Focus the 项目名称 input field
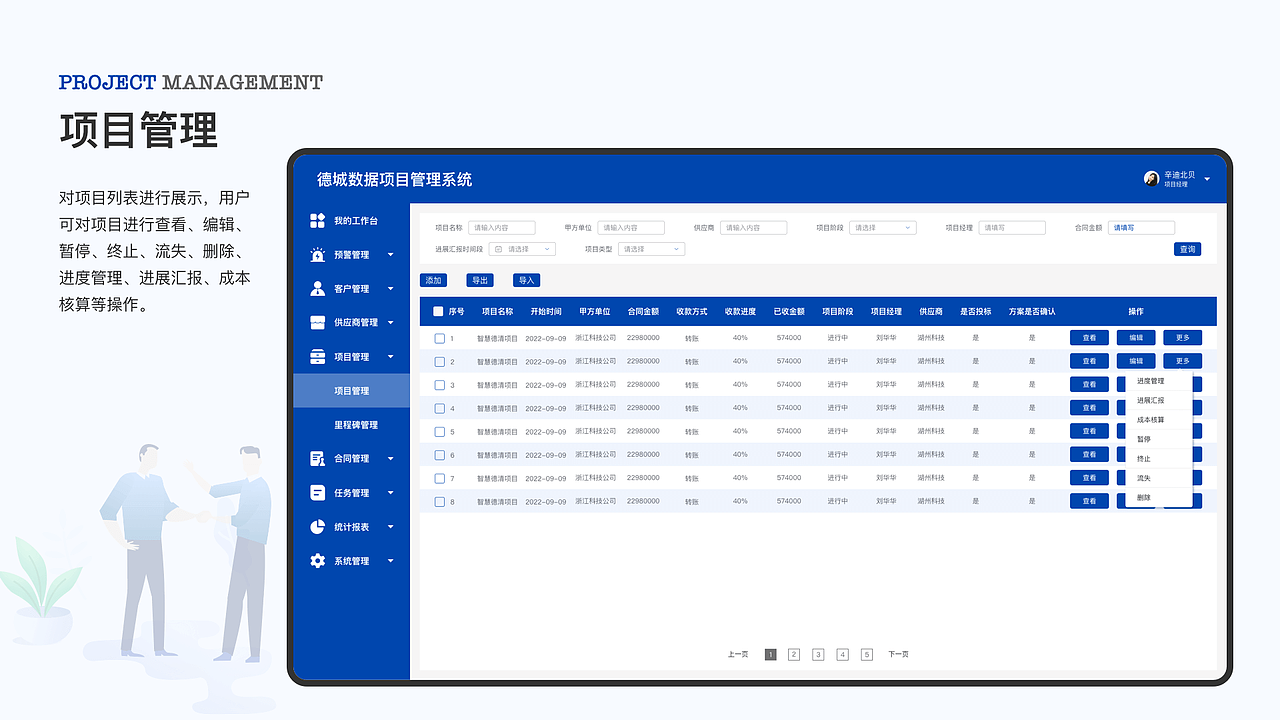The height and width of the screenshot is (720, 1280). point(502,228)
